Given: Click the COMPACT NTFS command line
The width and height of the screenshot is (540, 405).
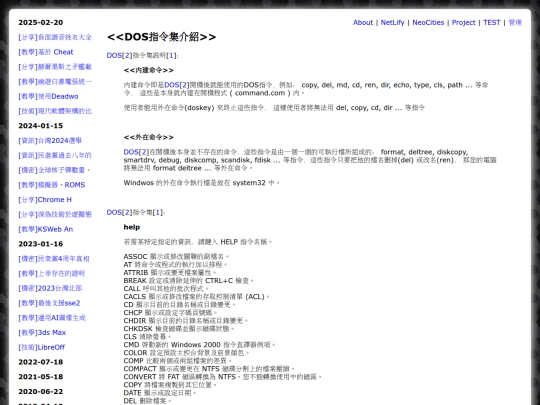Looking at the screenshot, I should [209, 369].
